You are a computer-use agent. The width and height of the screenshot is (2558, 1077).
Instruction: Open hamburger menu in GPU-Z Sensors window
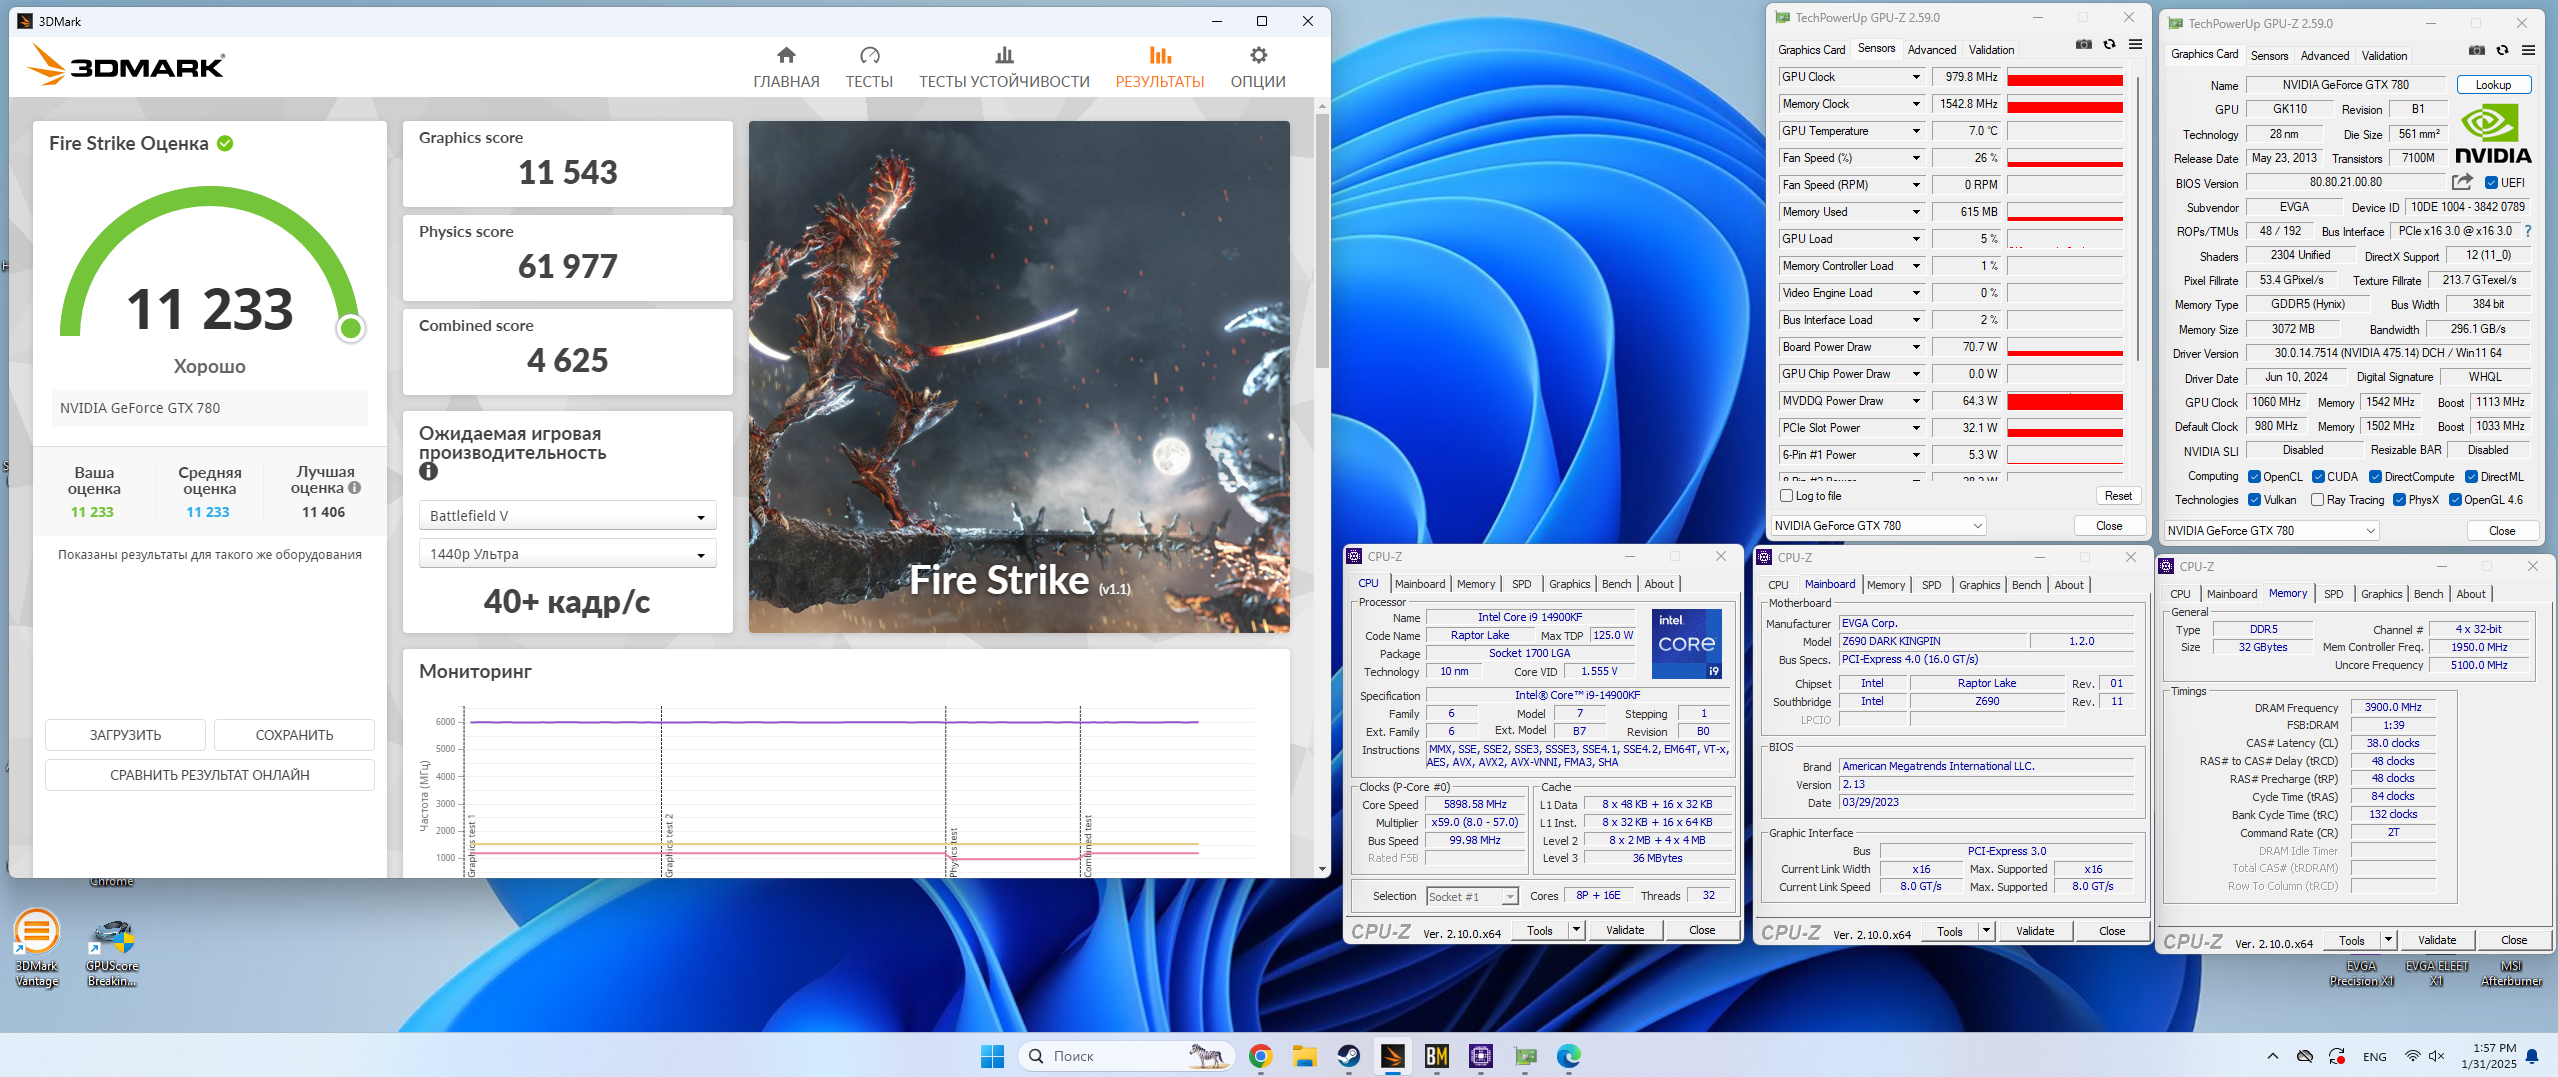[x=2135, y=44]
